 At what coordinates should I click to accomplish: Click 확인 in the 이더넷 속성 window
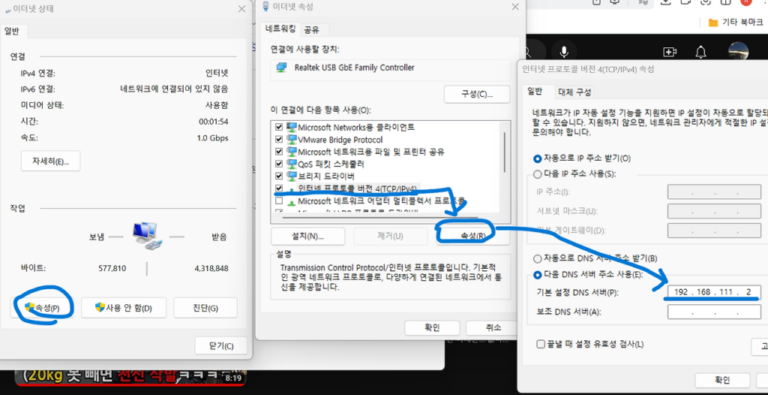click(x=432, y=328)
